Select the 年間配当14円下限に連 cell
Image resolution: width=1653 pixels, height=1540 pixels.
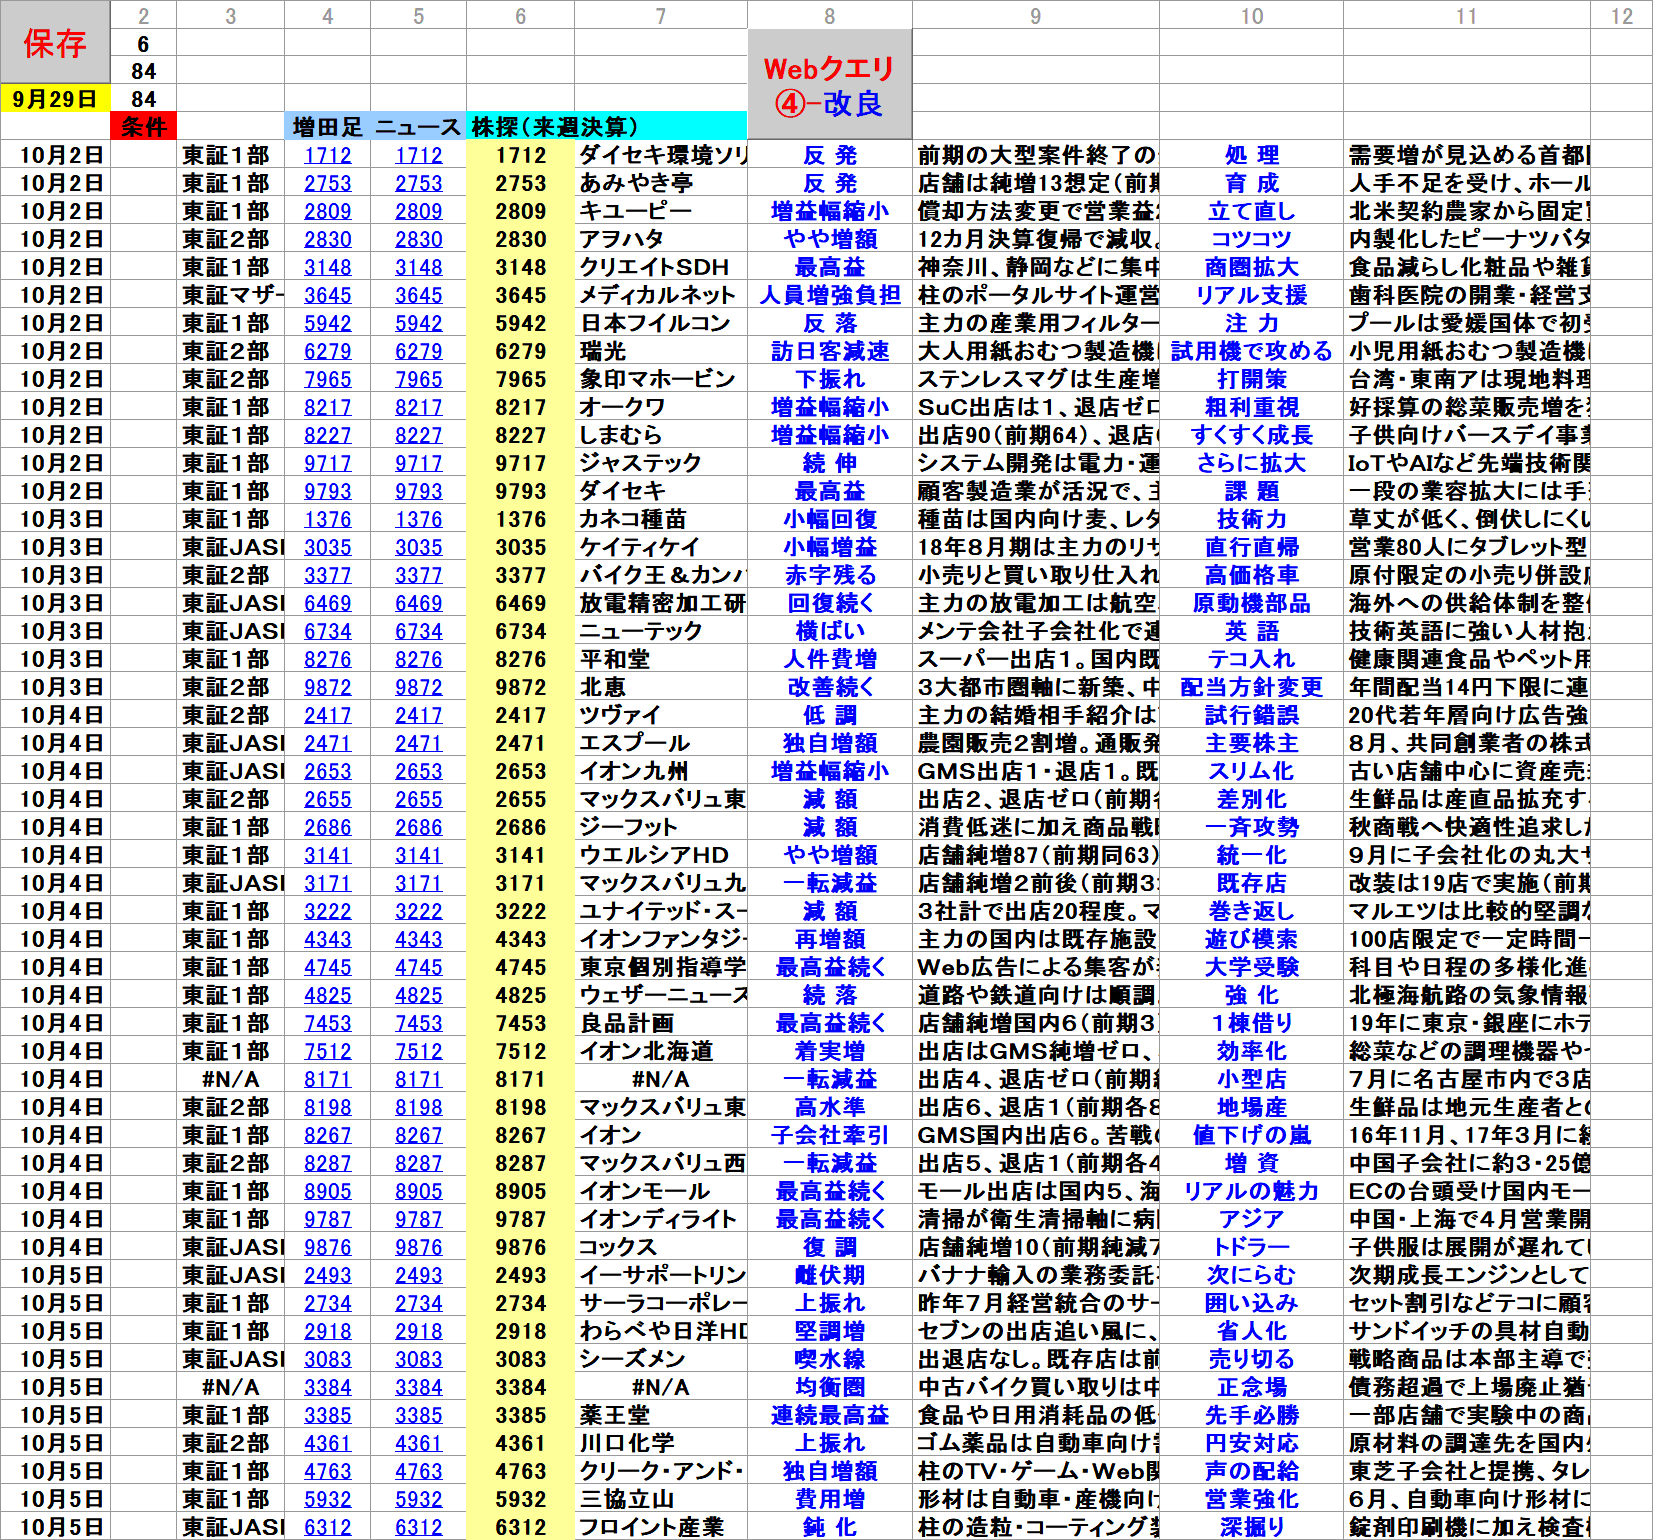pos(1466,687)
